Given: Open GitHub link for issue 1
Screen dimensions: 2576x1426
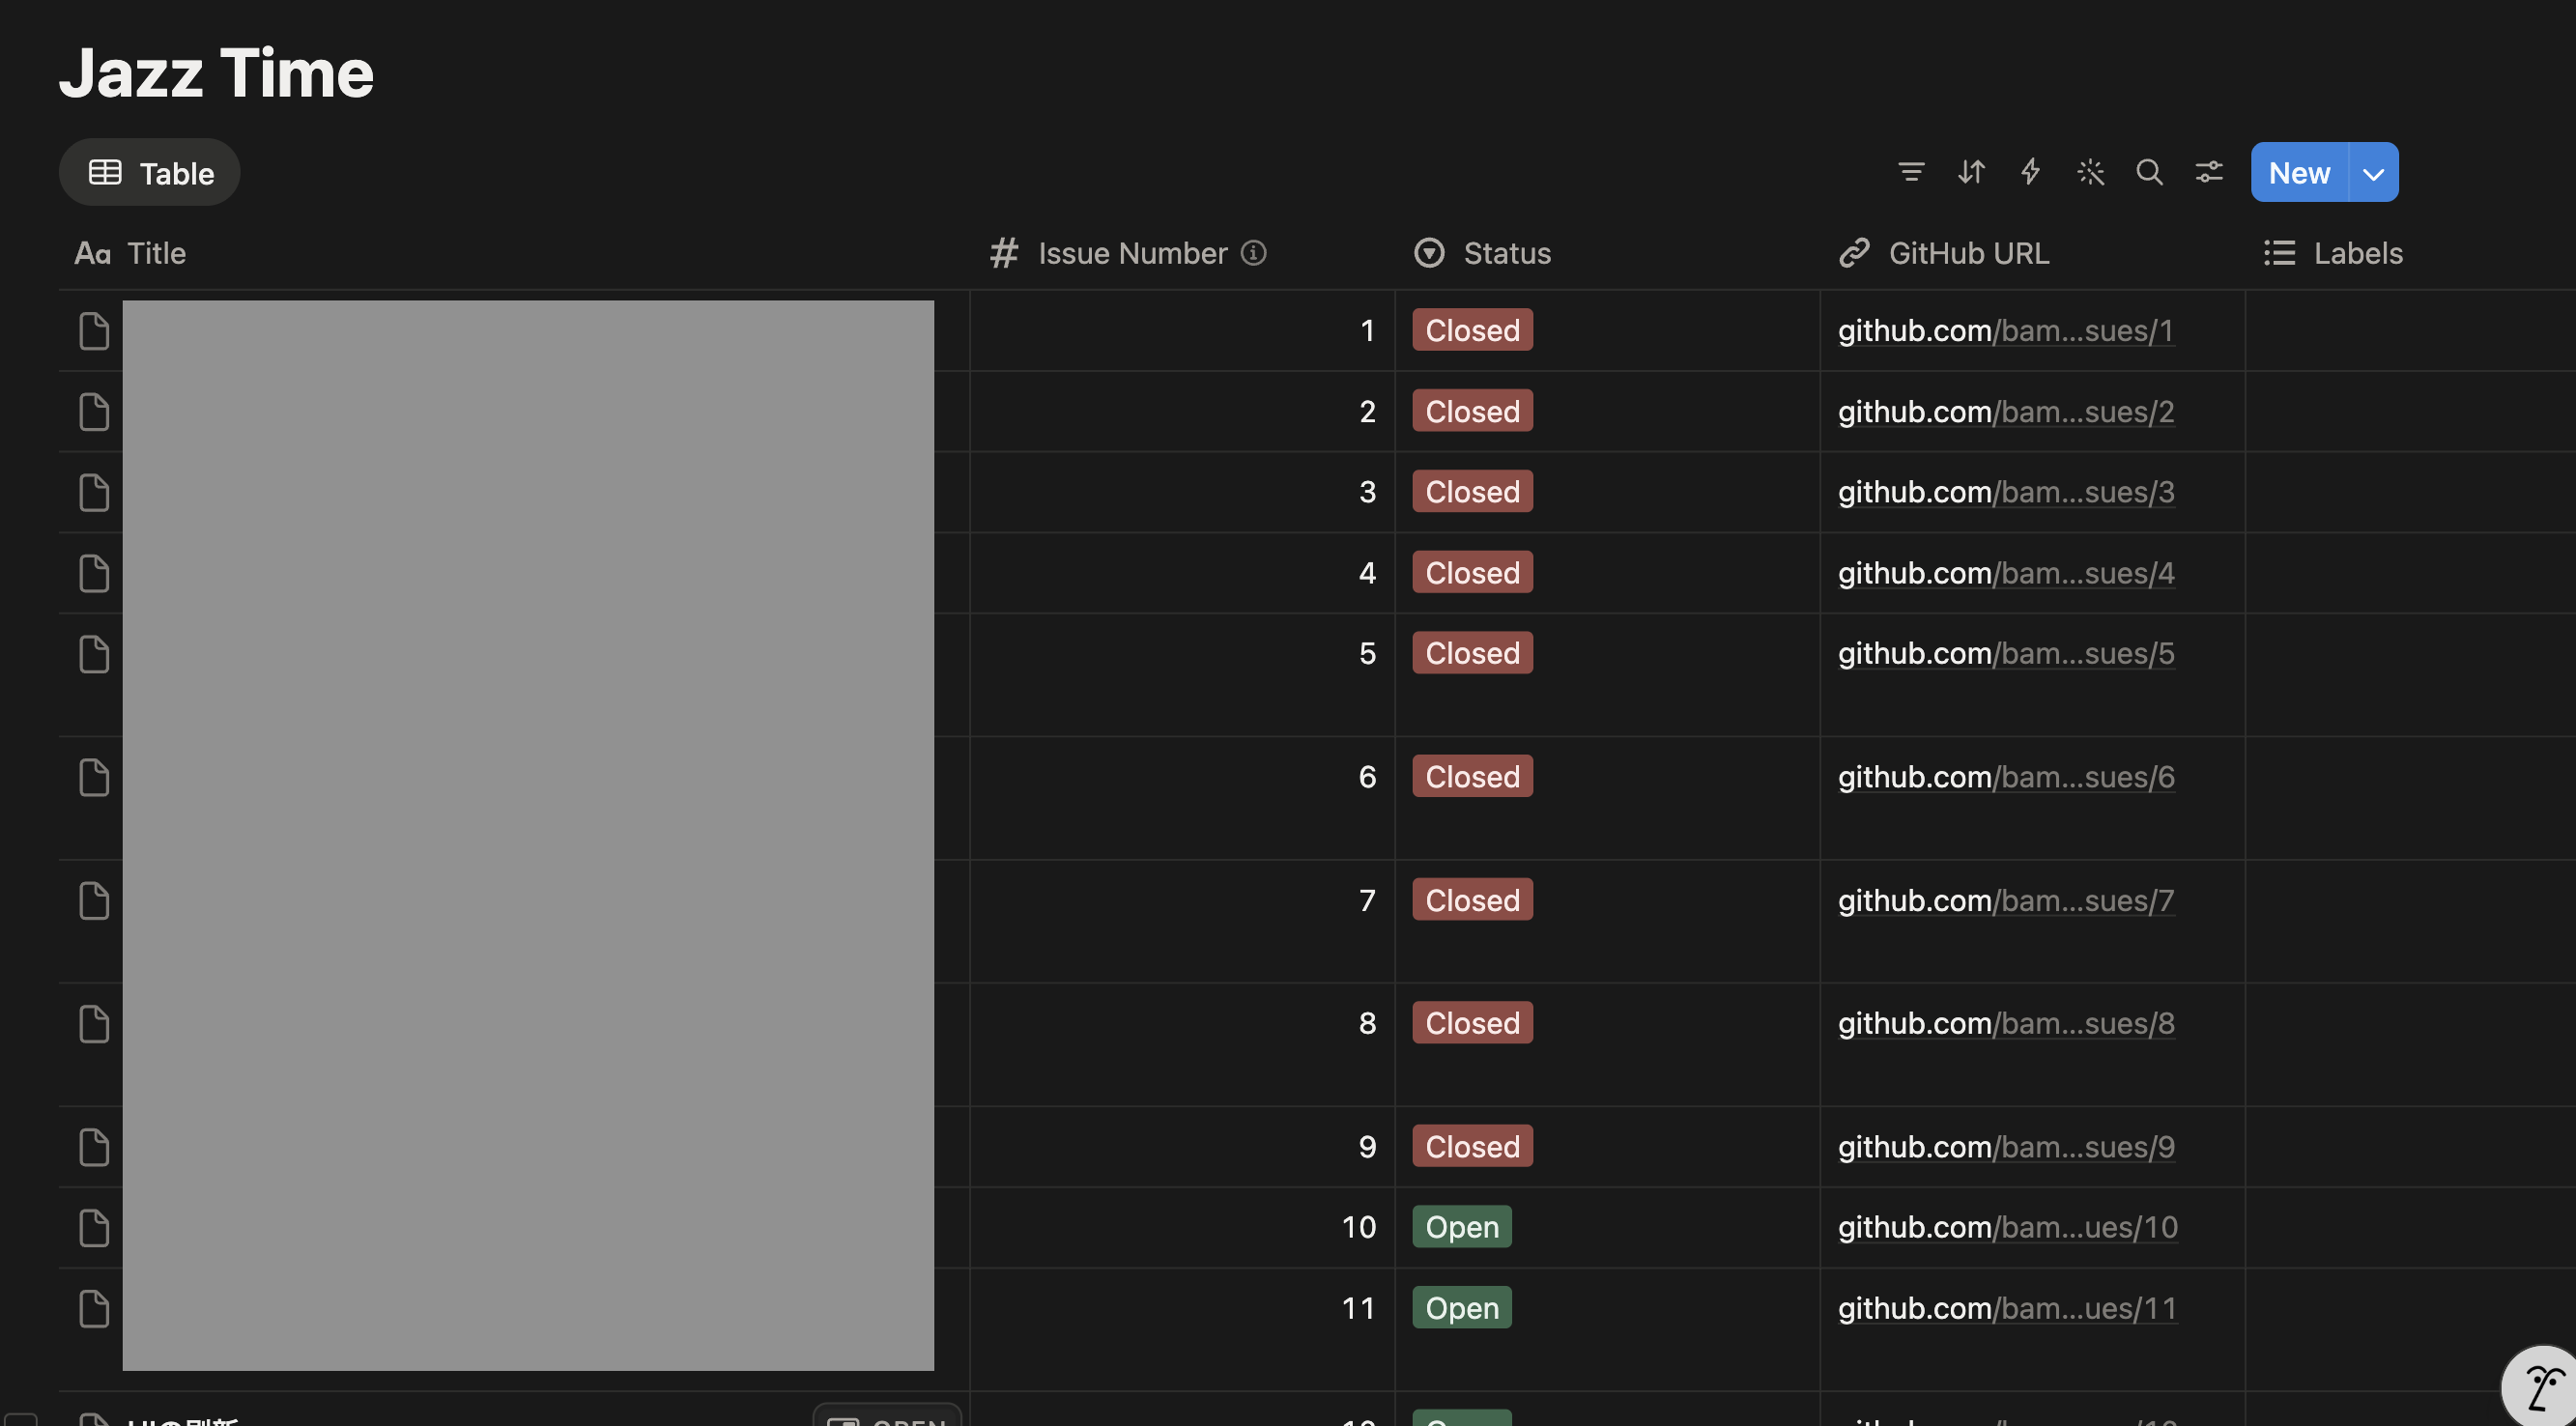Looking at the screenshot, I should coord(2006,330).
